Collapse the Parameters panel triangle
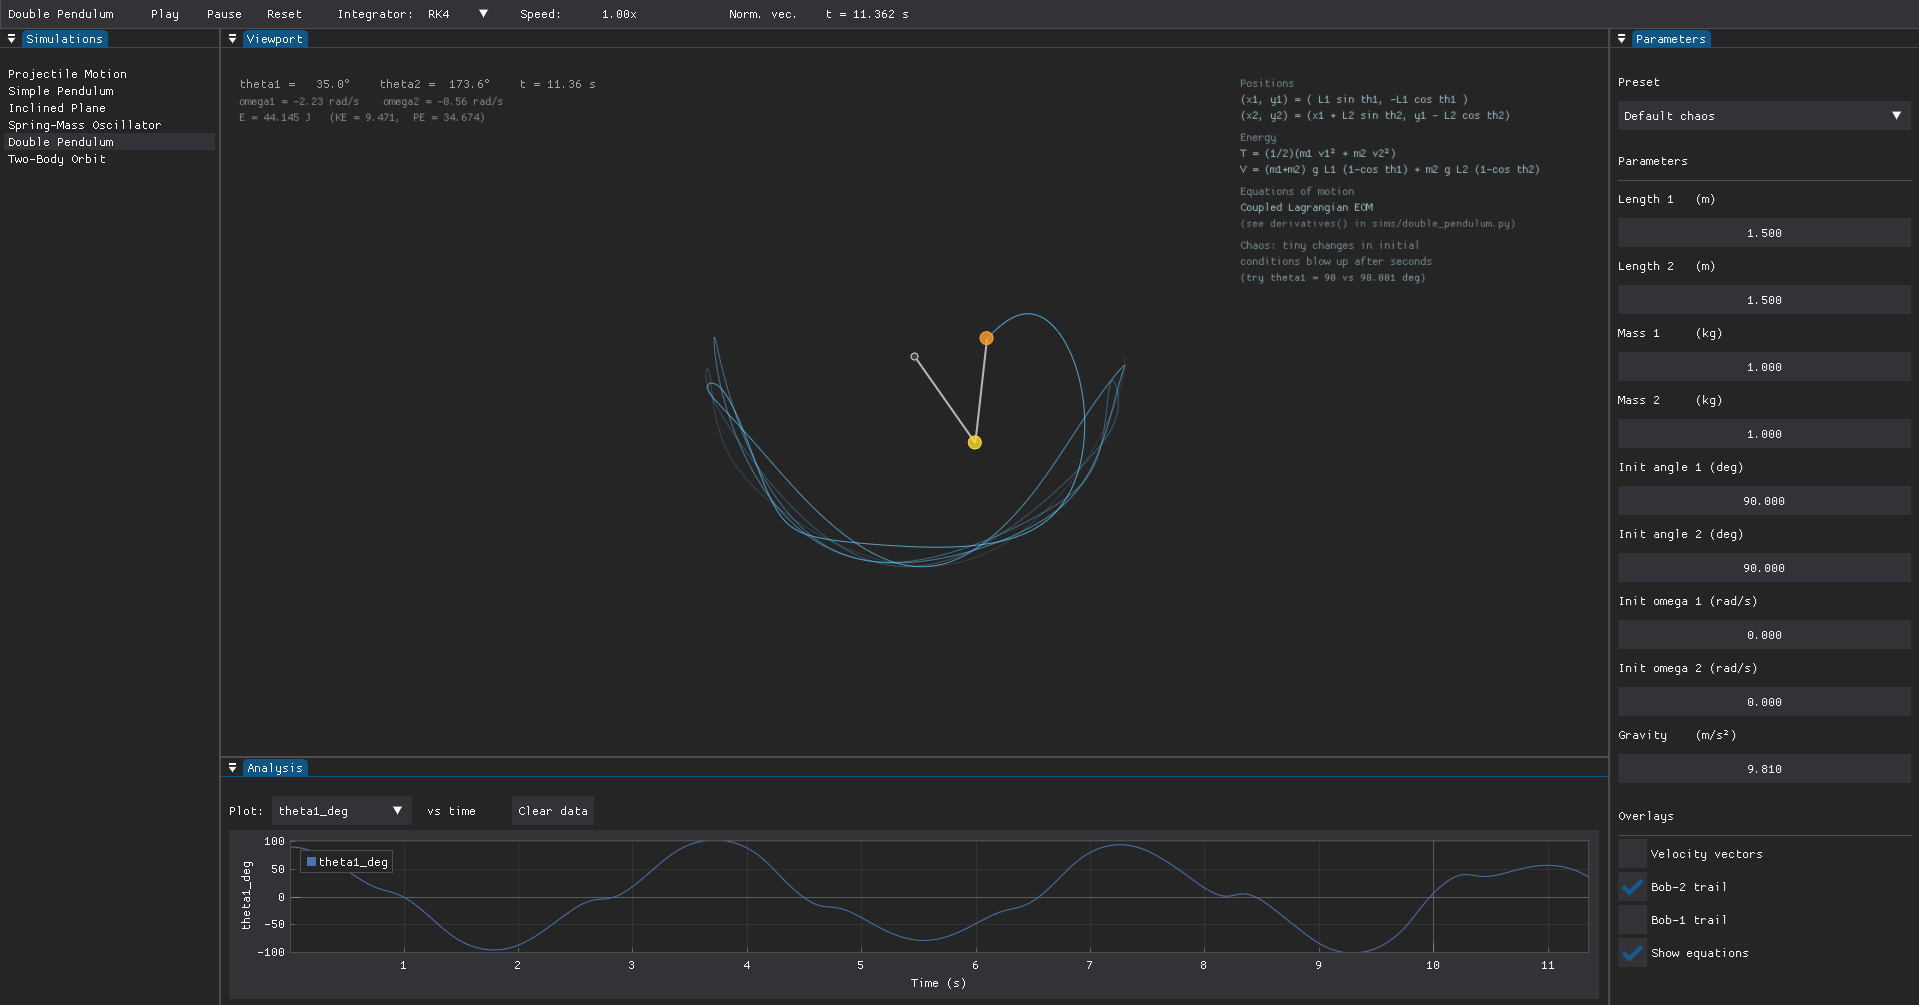Viewport: 1919px width, 1005px height. tap(1622, 39)
